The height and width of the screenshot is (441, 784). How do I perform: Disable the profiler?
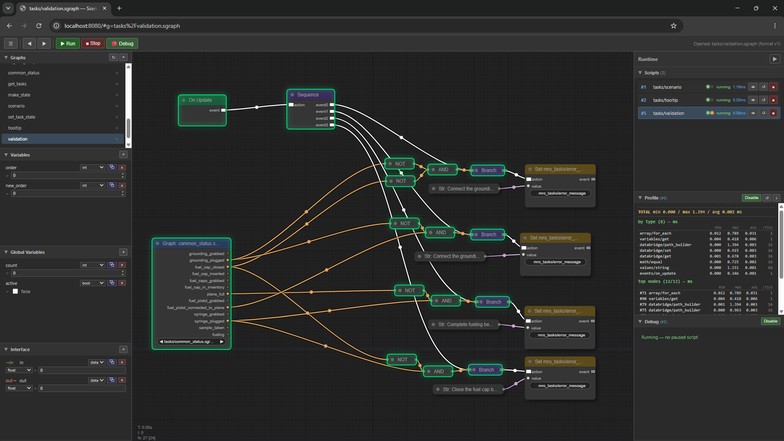pyautogui.click(x=751, y=198)
